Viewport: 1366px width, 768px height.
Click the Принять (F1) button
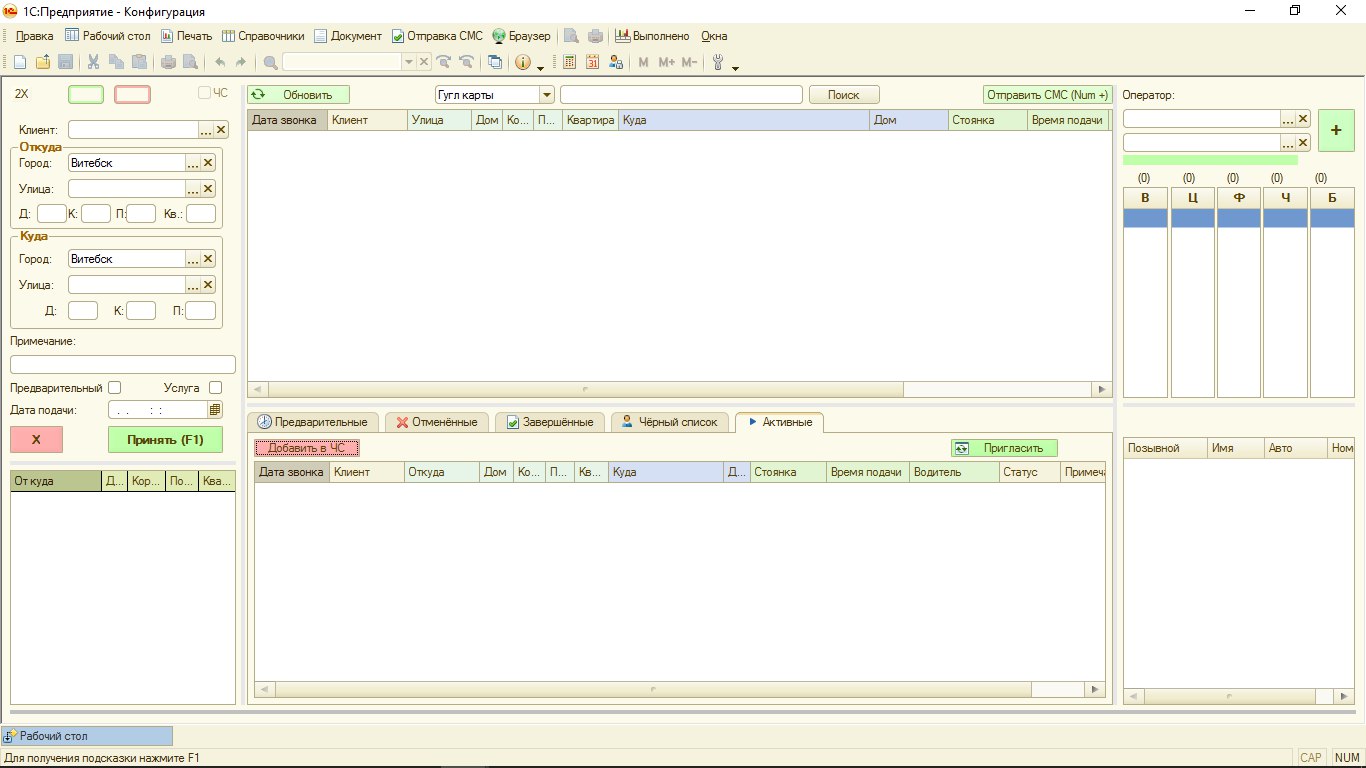pyautogui.click(x=165, y=440)
